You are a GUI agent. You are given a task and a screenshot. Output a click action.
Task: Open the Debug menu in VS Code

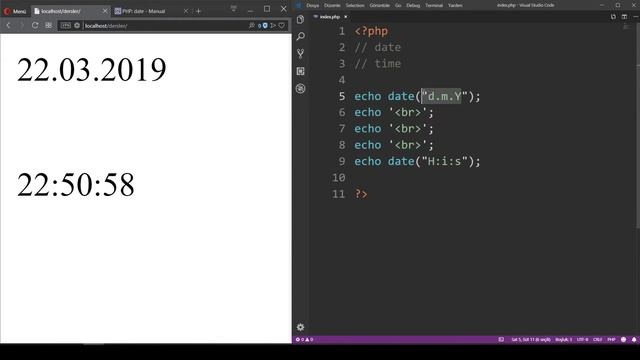pyautogui.click(x=413, y=5)
